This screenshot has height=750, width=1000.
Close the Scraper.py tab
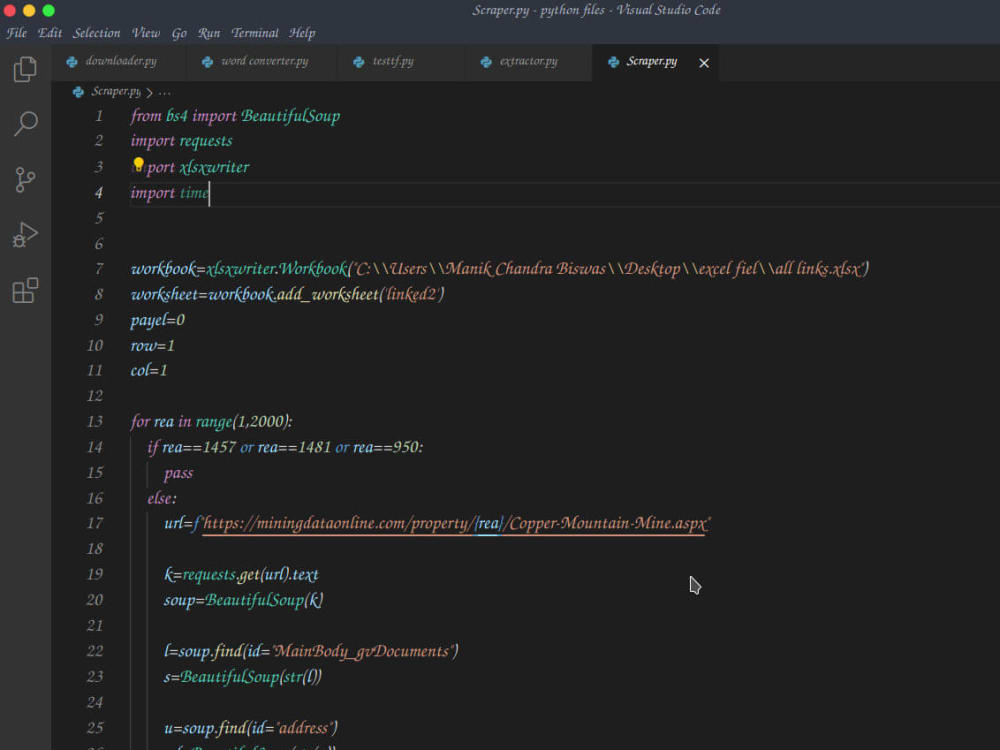click(x=703, y=62)
